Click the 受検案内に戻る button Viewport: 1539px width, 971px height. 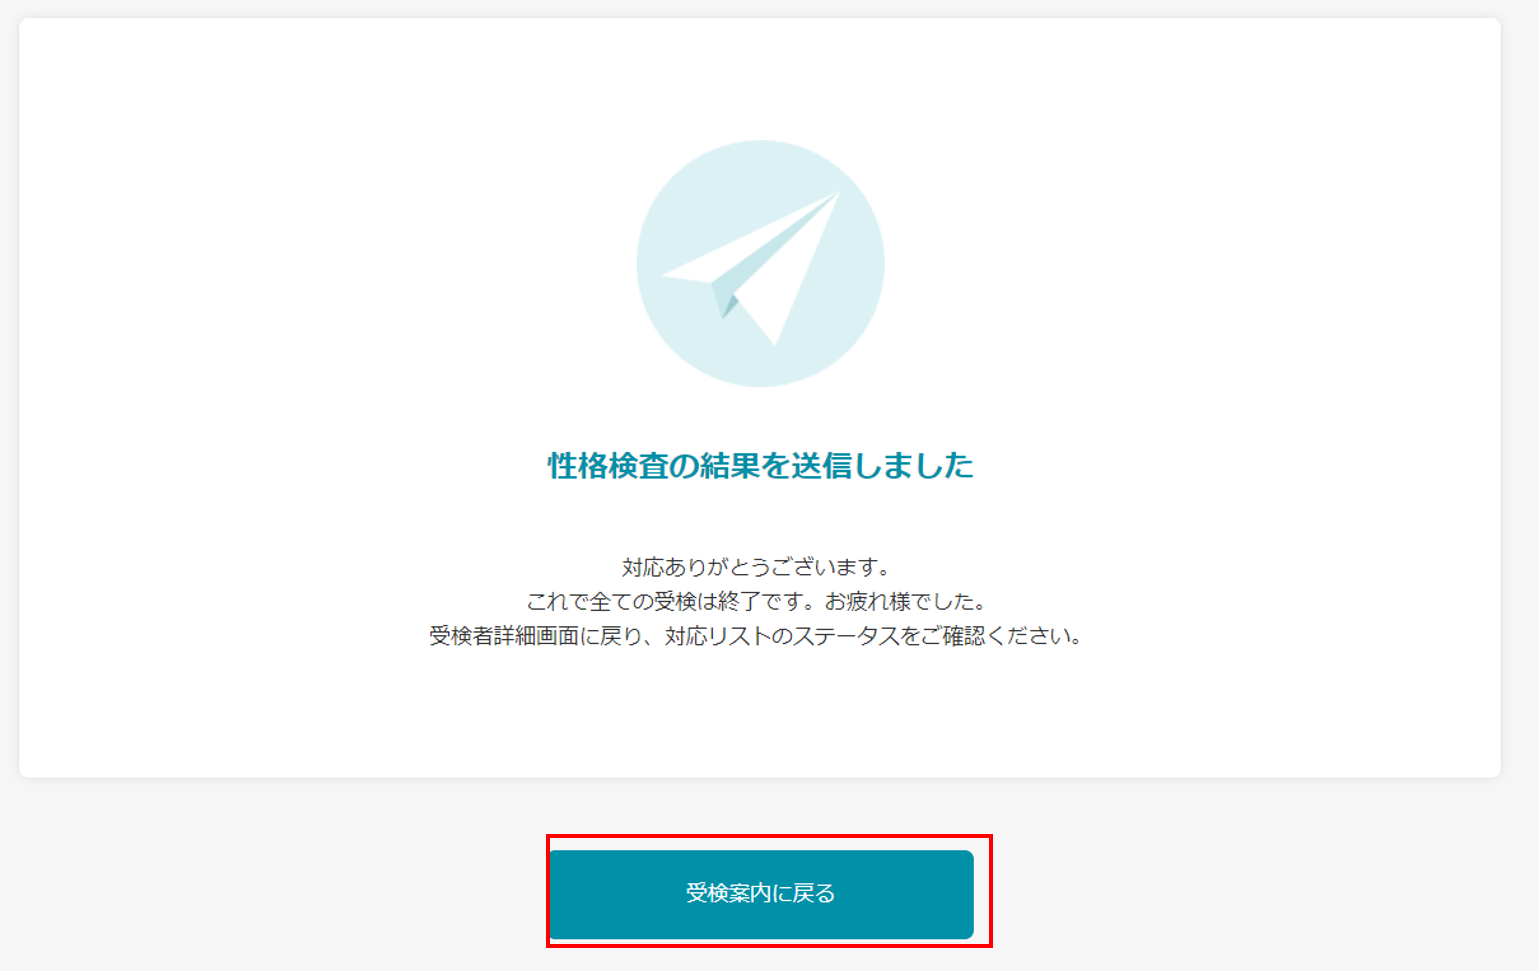click(761, 894)
